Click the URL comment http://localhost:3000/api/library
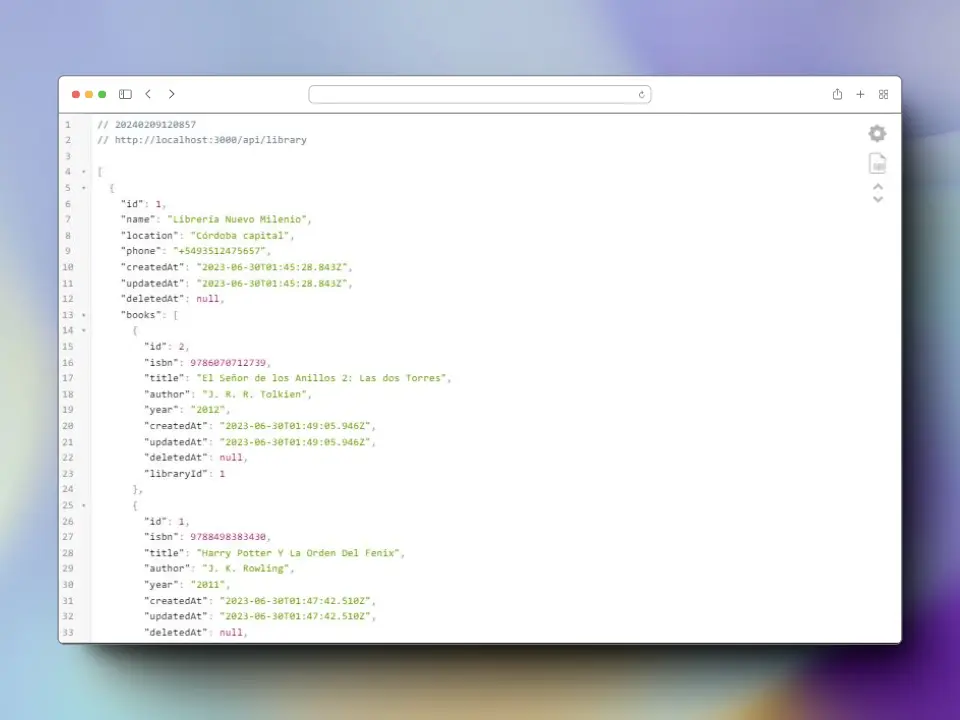Image resolution: width=960 pixels, height=720 pixels. click(x=211, y=140)
